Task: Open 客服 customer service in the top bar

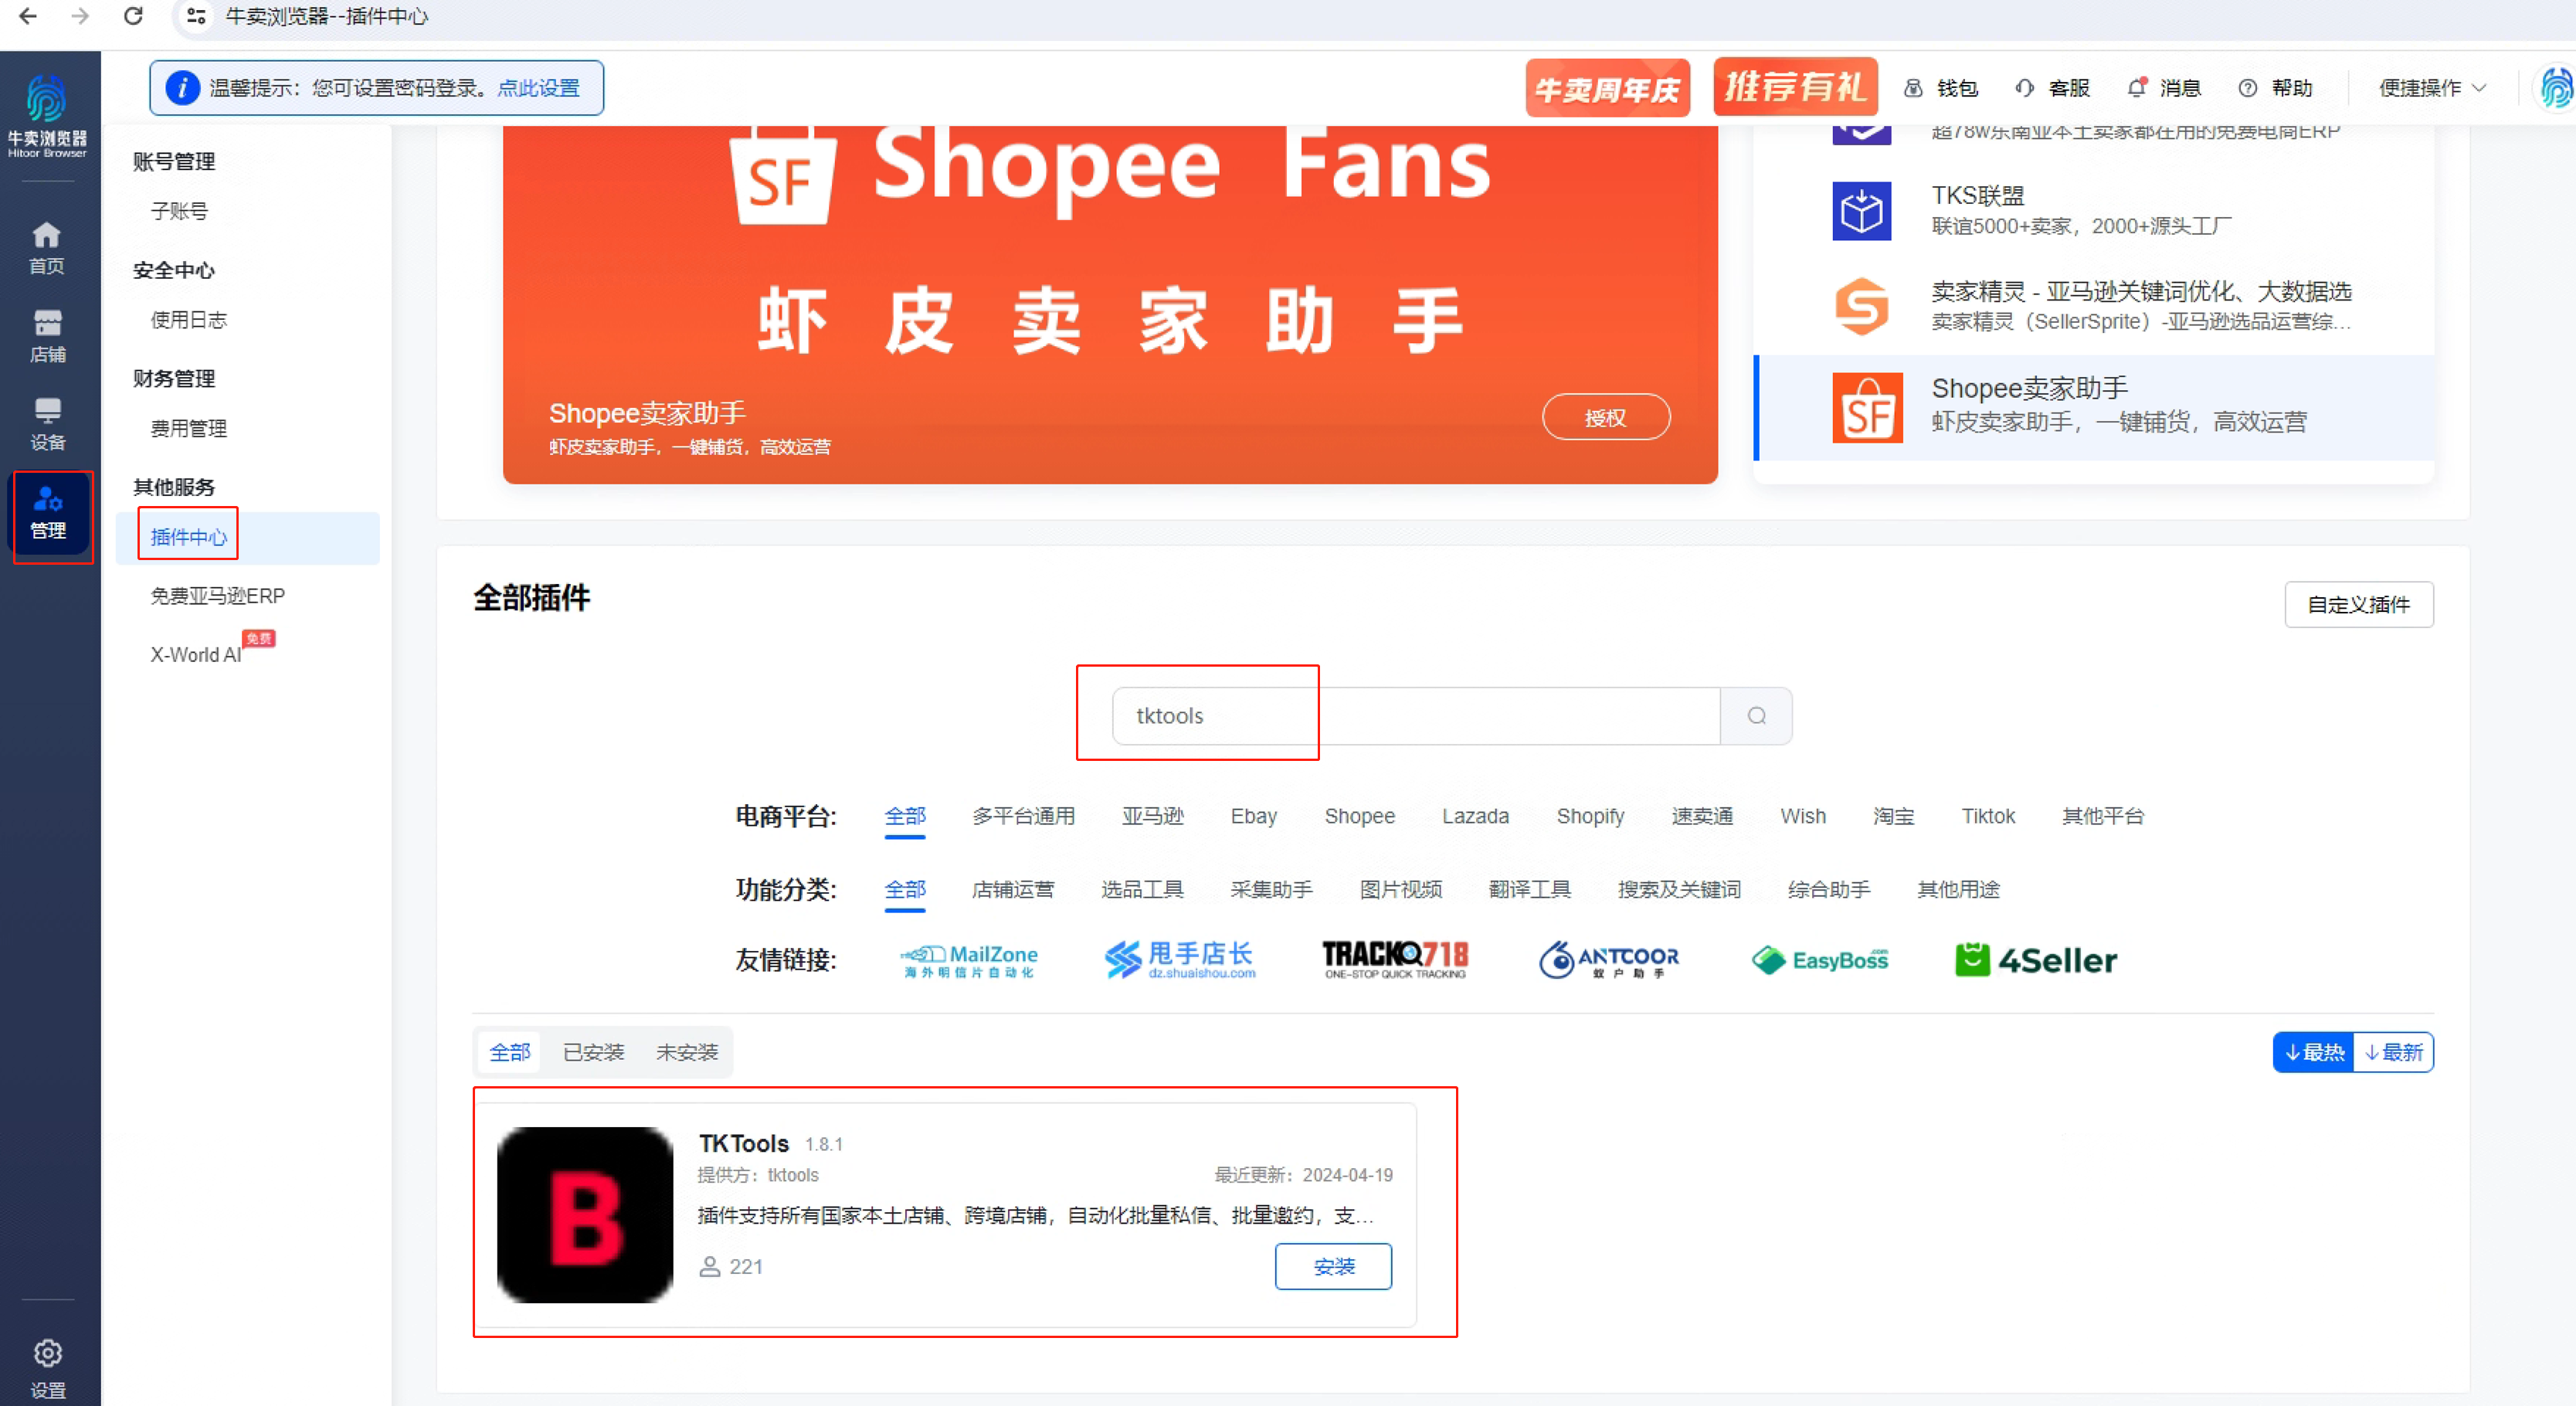Action: 2052,88
